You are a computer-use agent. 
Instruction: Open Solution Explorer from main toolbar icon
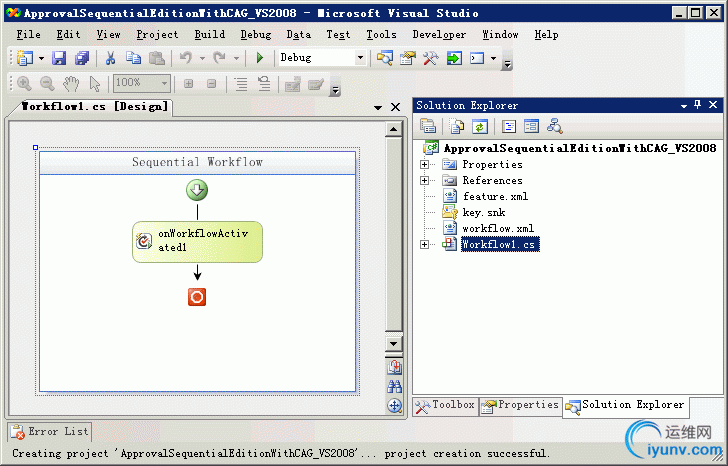[384, 58]
